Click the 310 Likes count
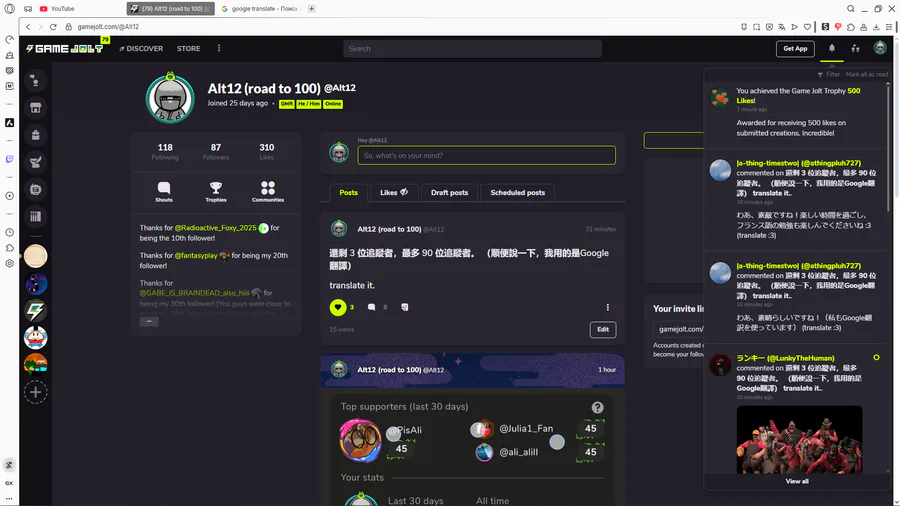This screenshot has height=506, width=900. coord(266,151)
